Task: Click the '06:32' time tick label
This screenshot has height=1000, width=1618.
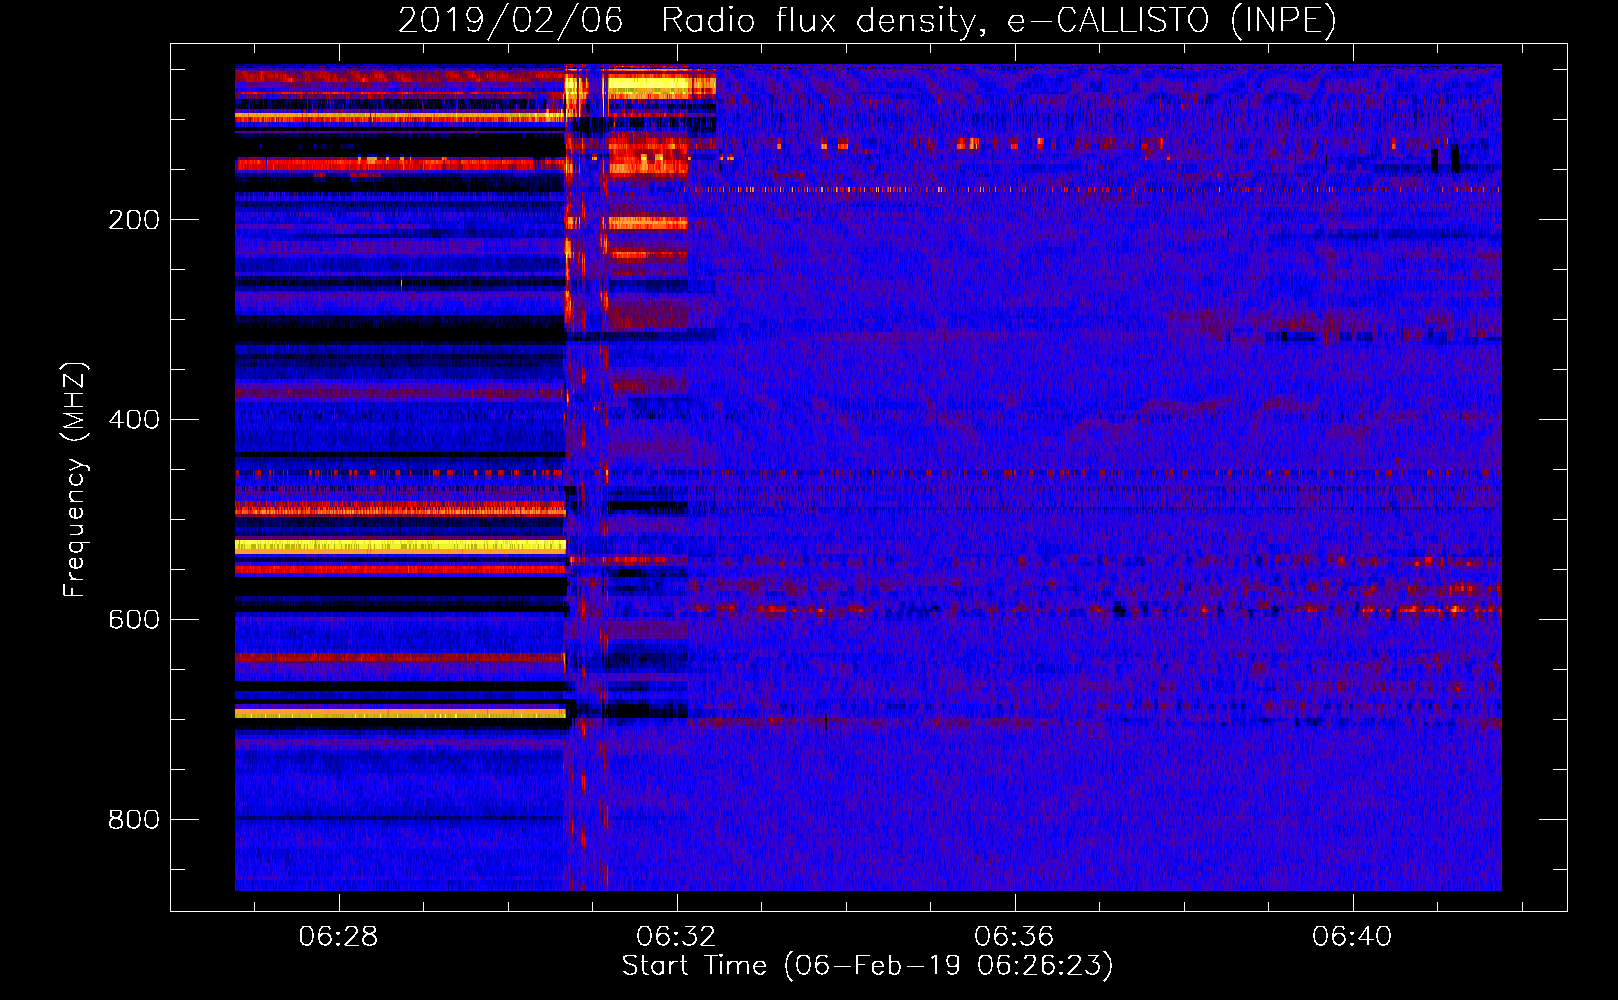Action: coord(677,936)
